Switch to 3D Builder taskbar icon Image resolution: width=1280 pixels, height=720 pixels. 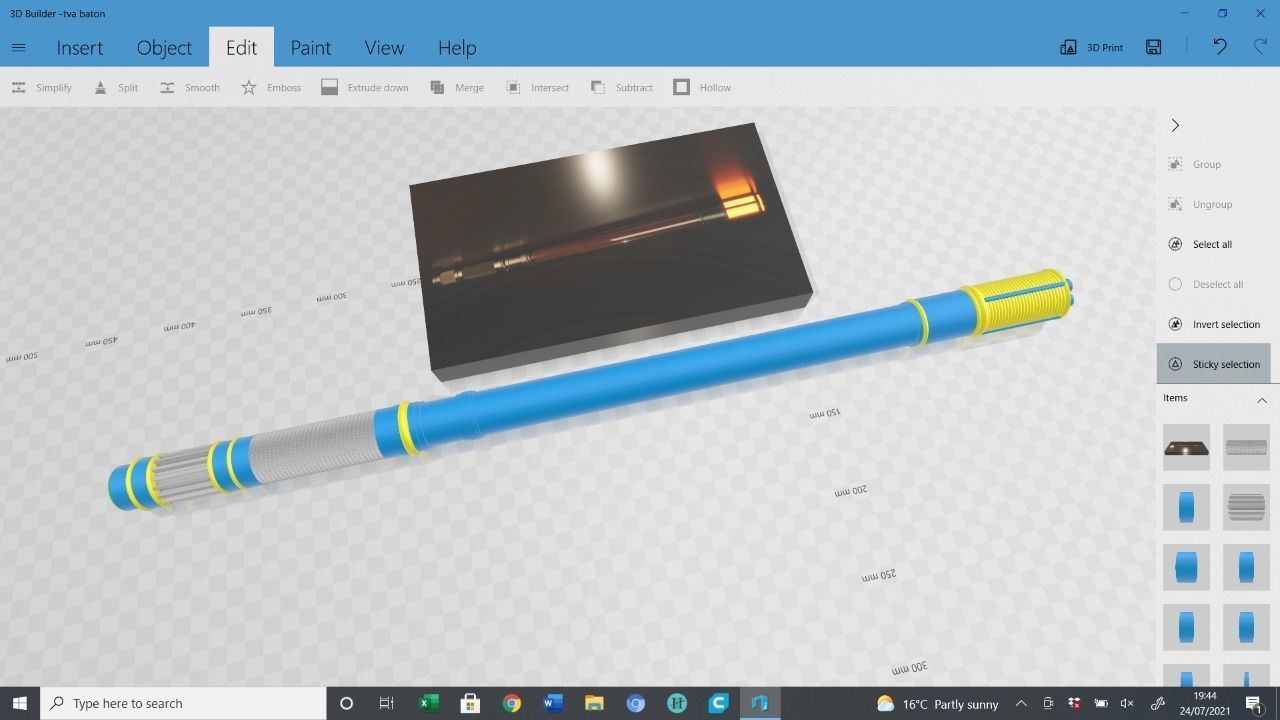coord(759,703)
